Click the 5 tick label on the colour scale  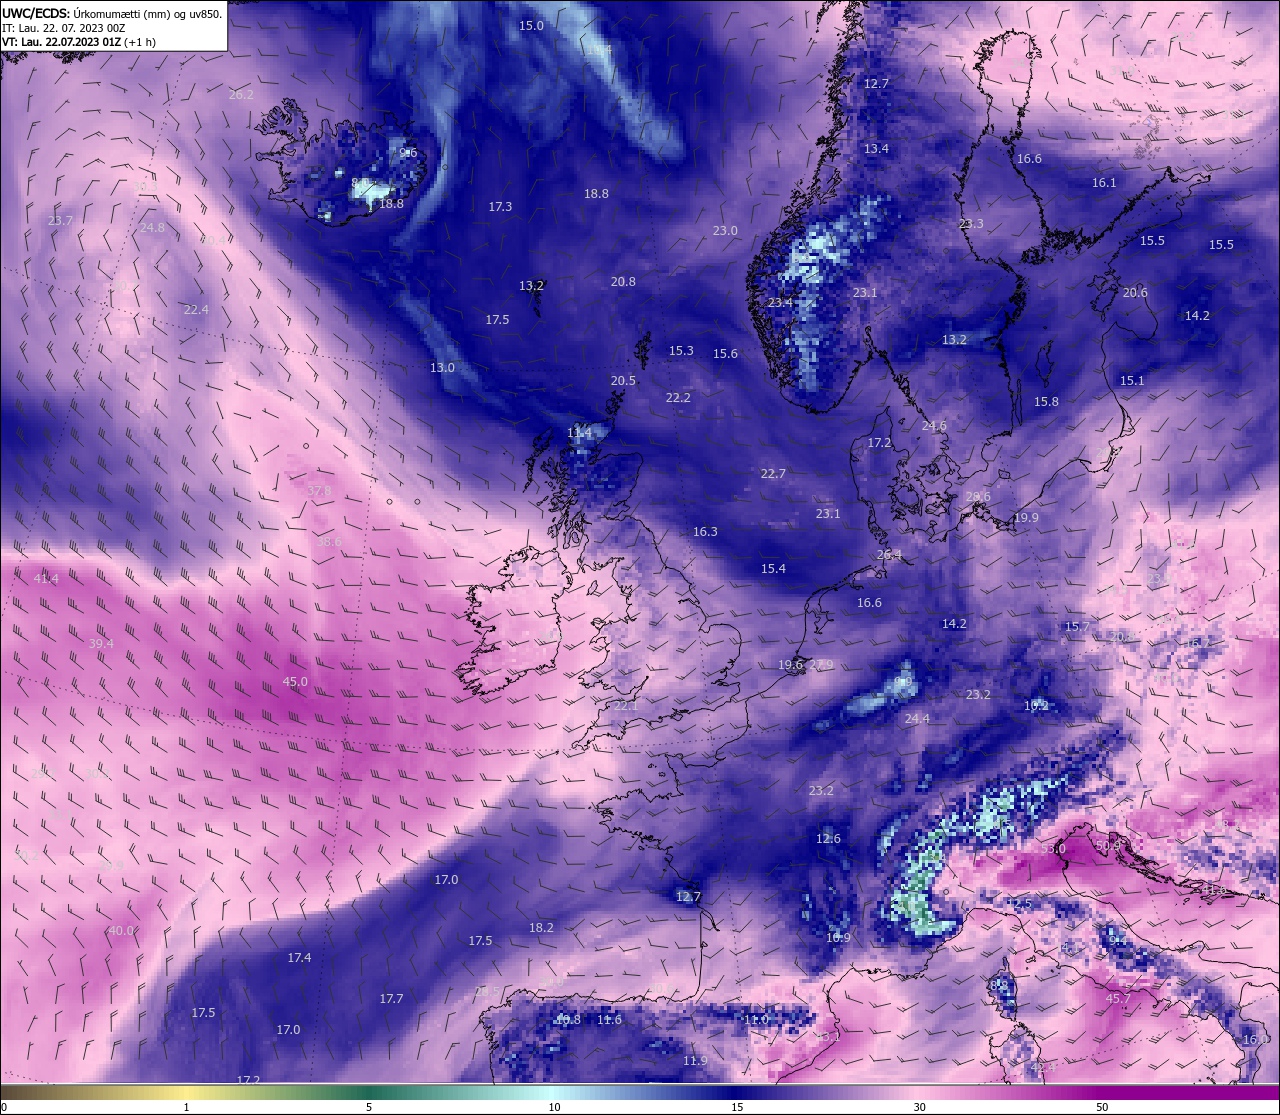369,1107
